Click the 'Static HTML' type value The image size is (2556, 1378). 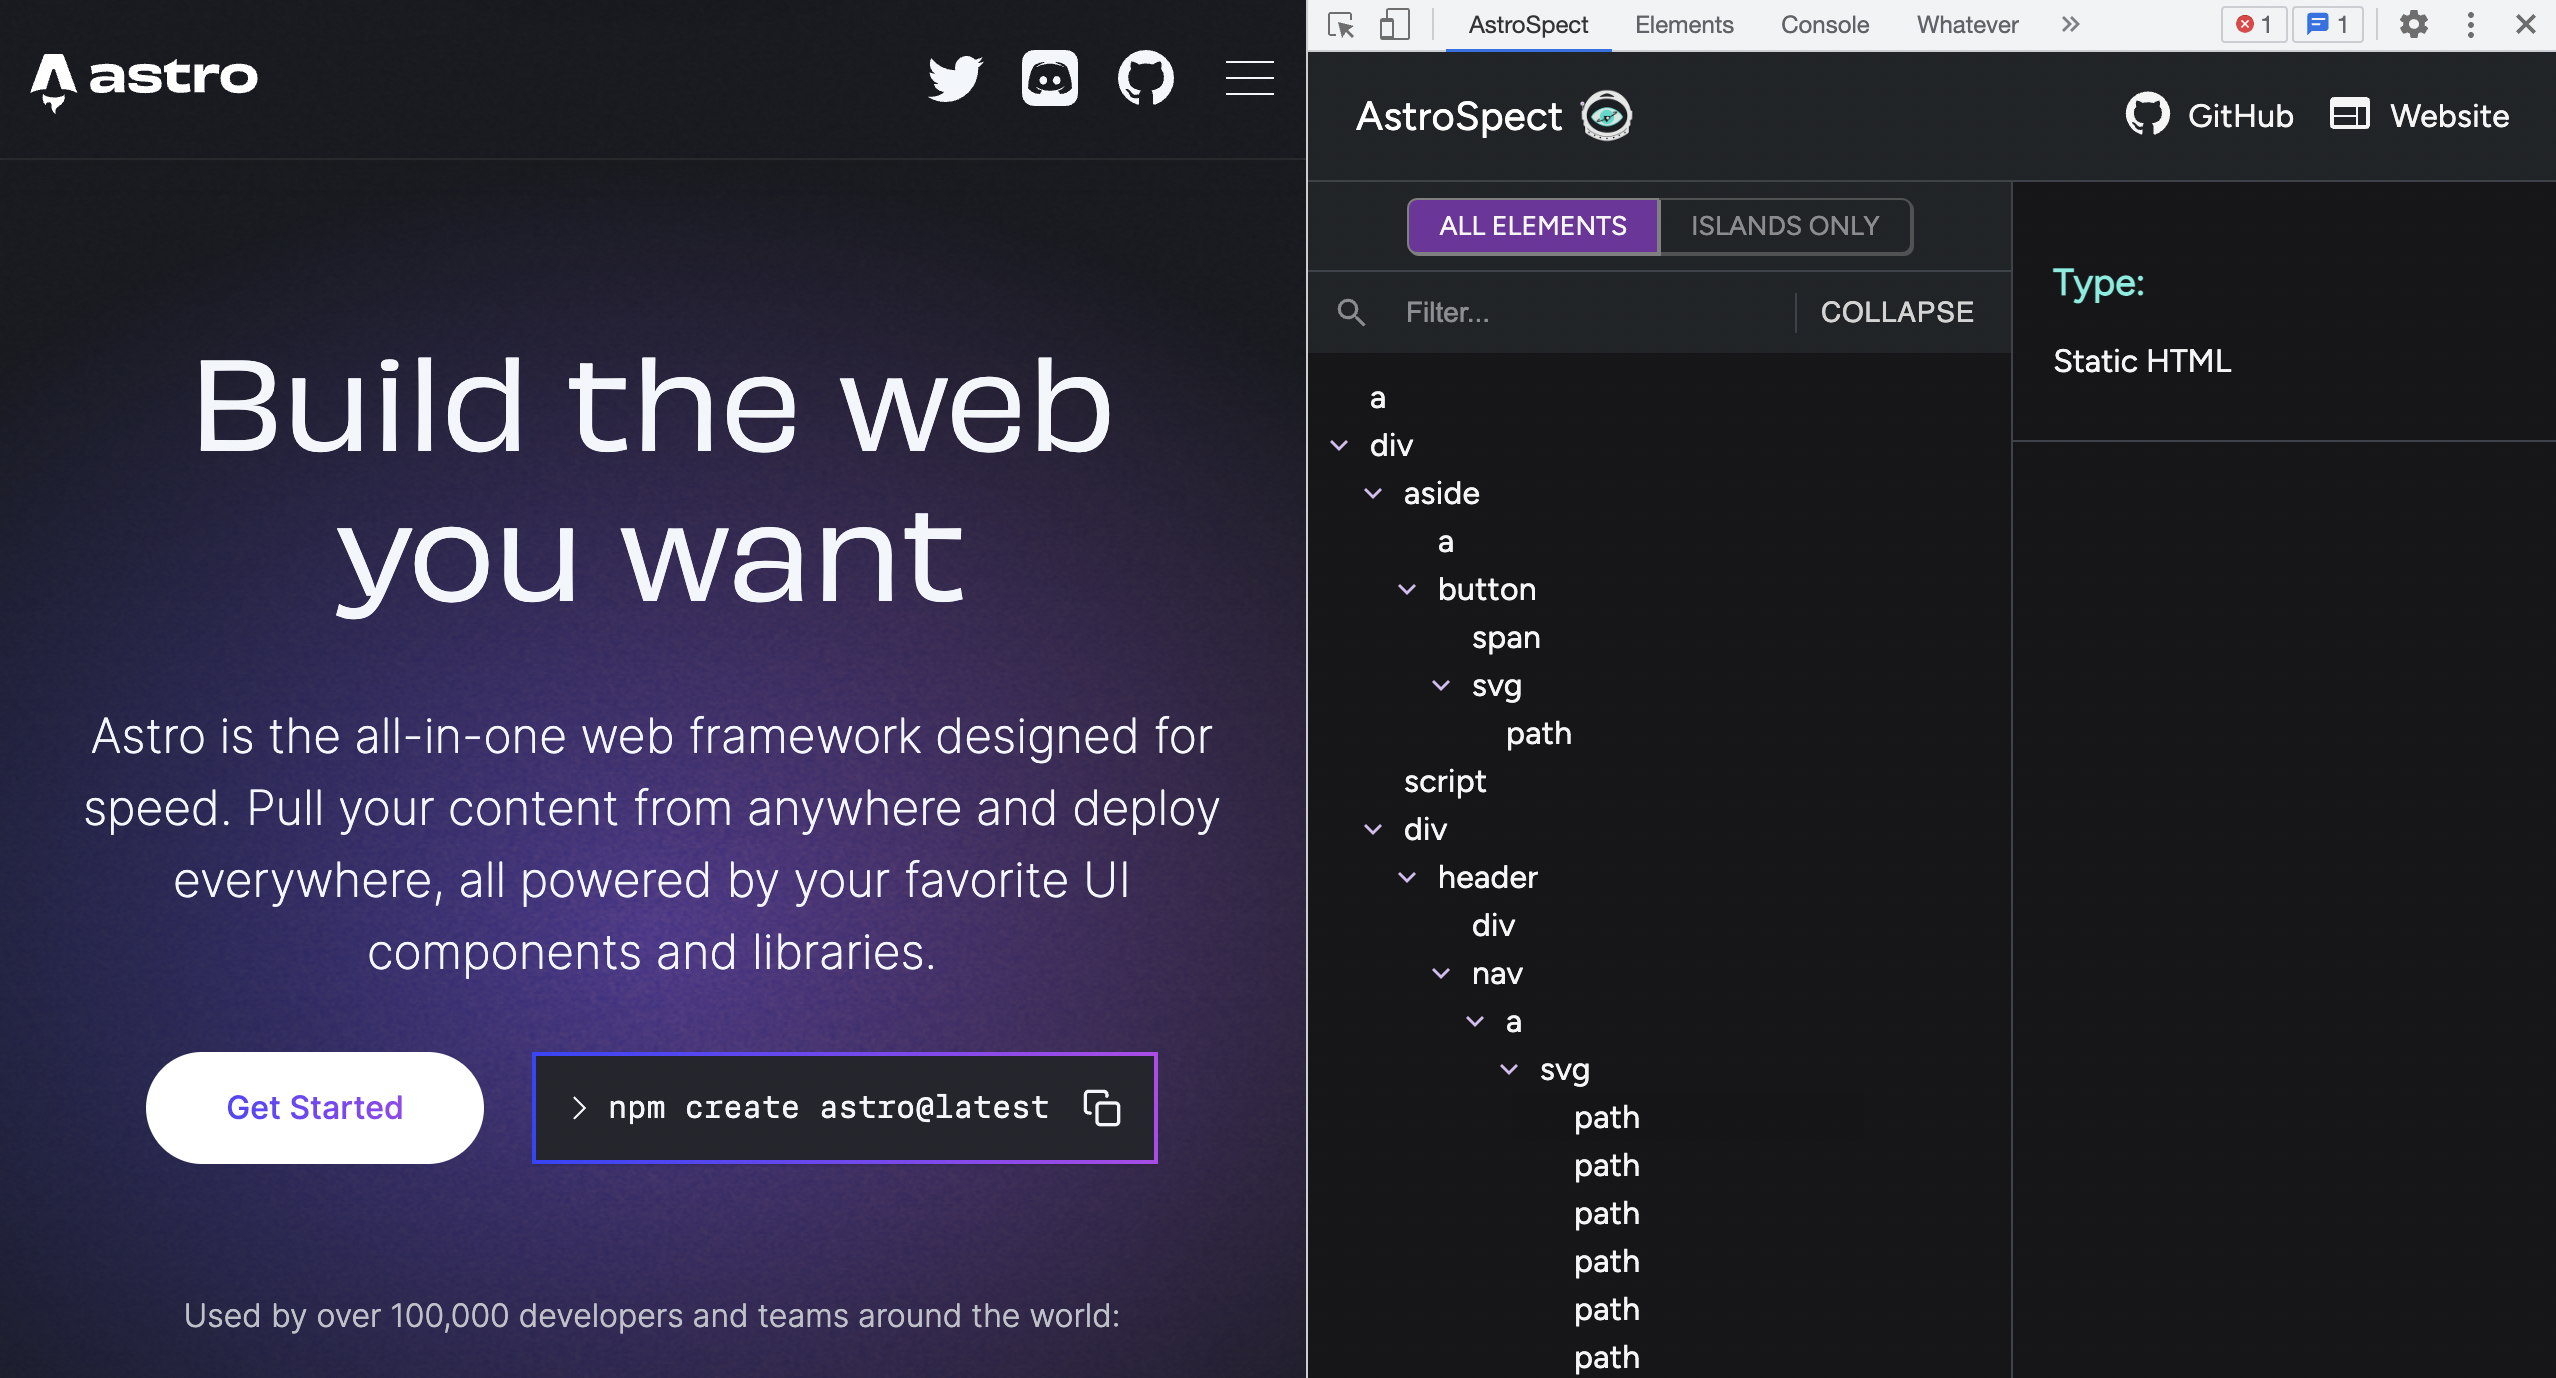(x=2142, y=360)
